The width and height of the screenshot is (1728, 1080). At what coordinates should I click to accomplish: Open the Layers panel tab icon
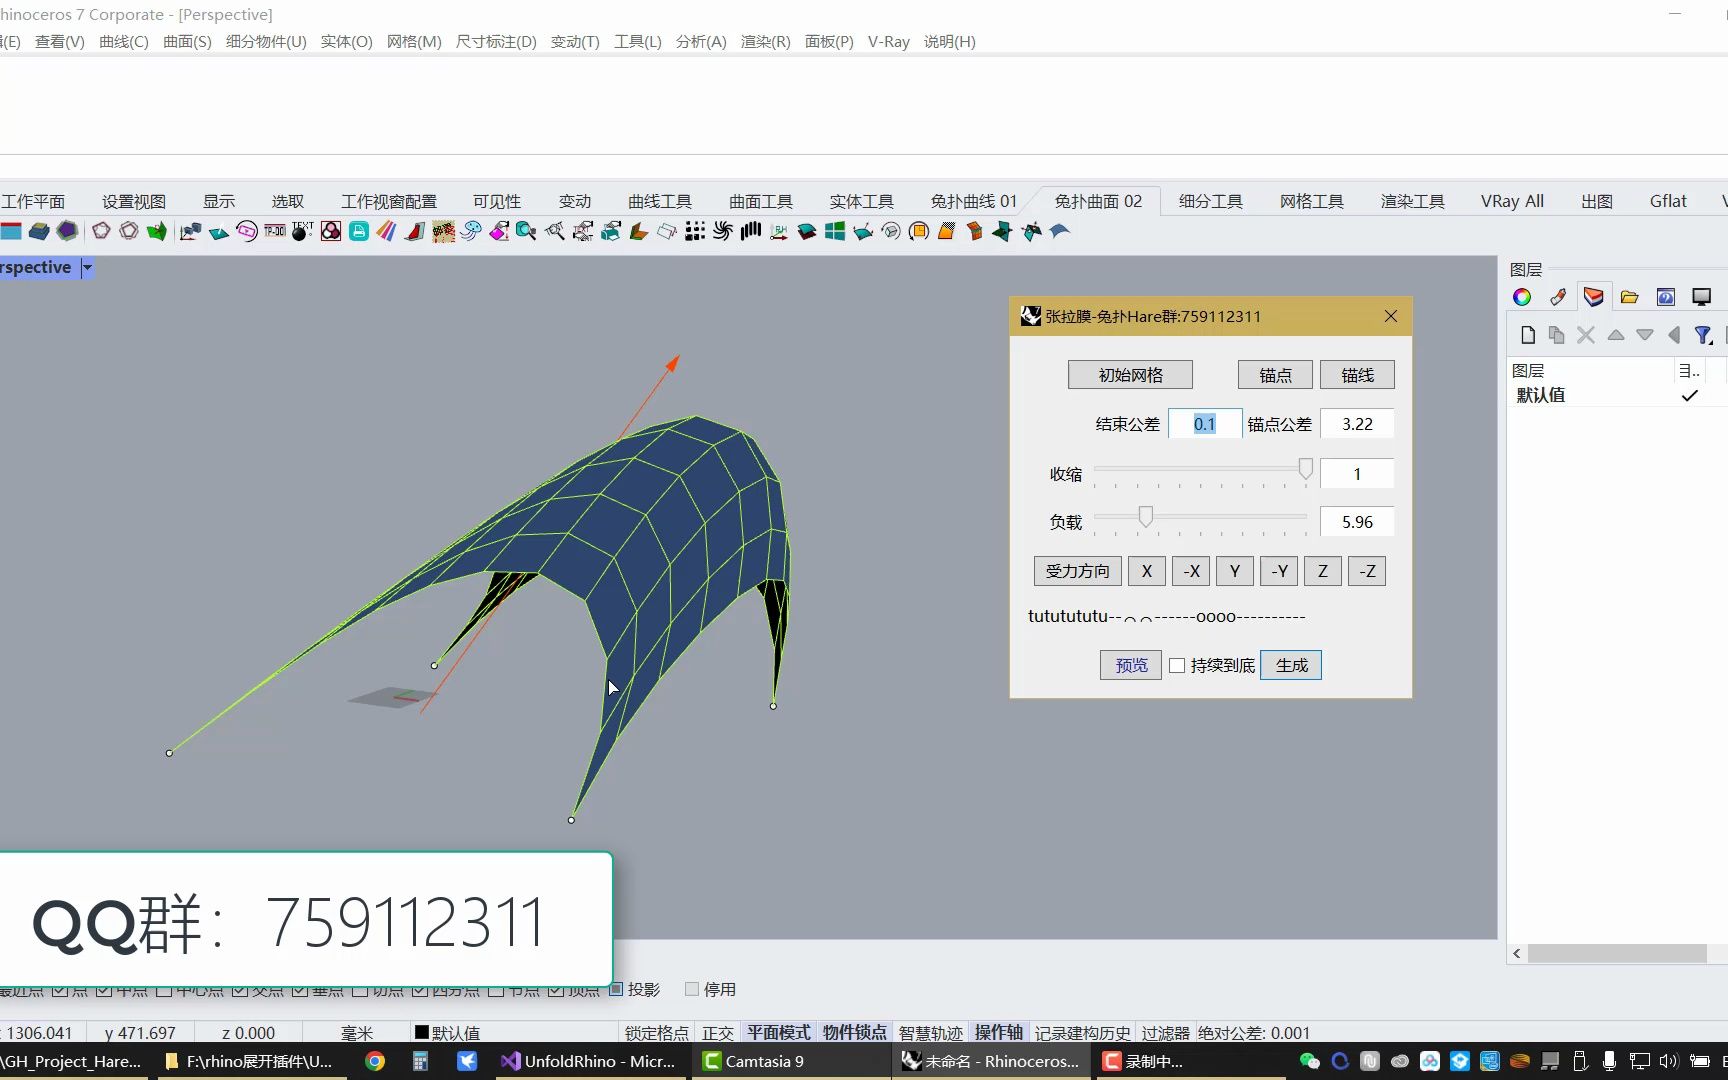pos(1594,297)
